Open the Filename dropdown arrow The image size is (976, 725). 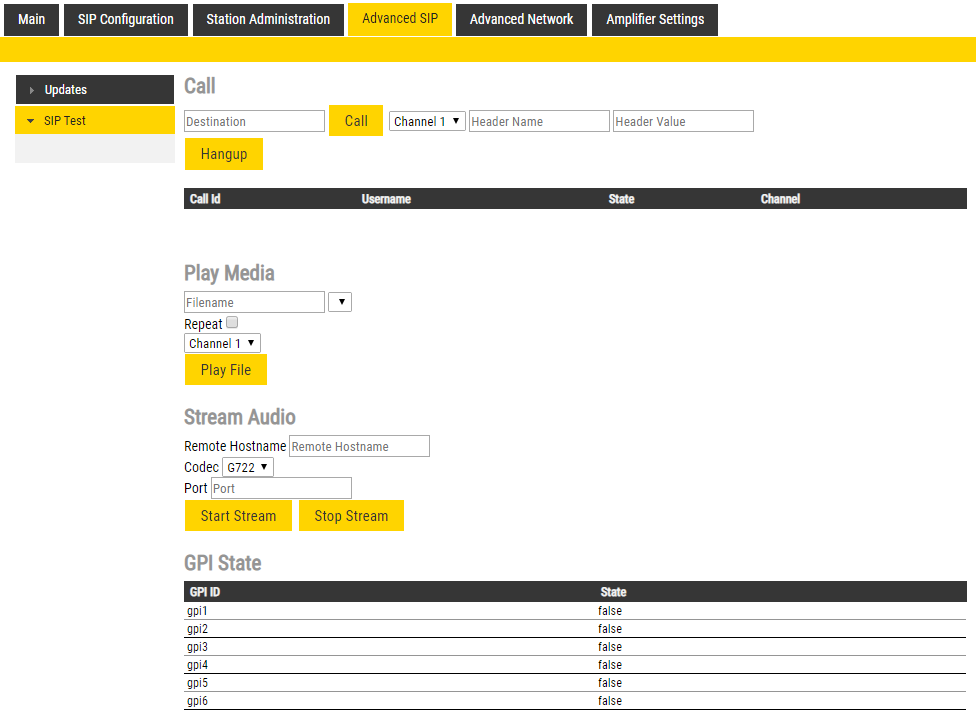(340, 302)
